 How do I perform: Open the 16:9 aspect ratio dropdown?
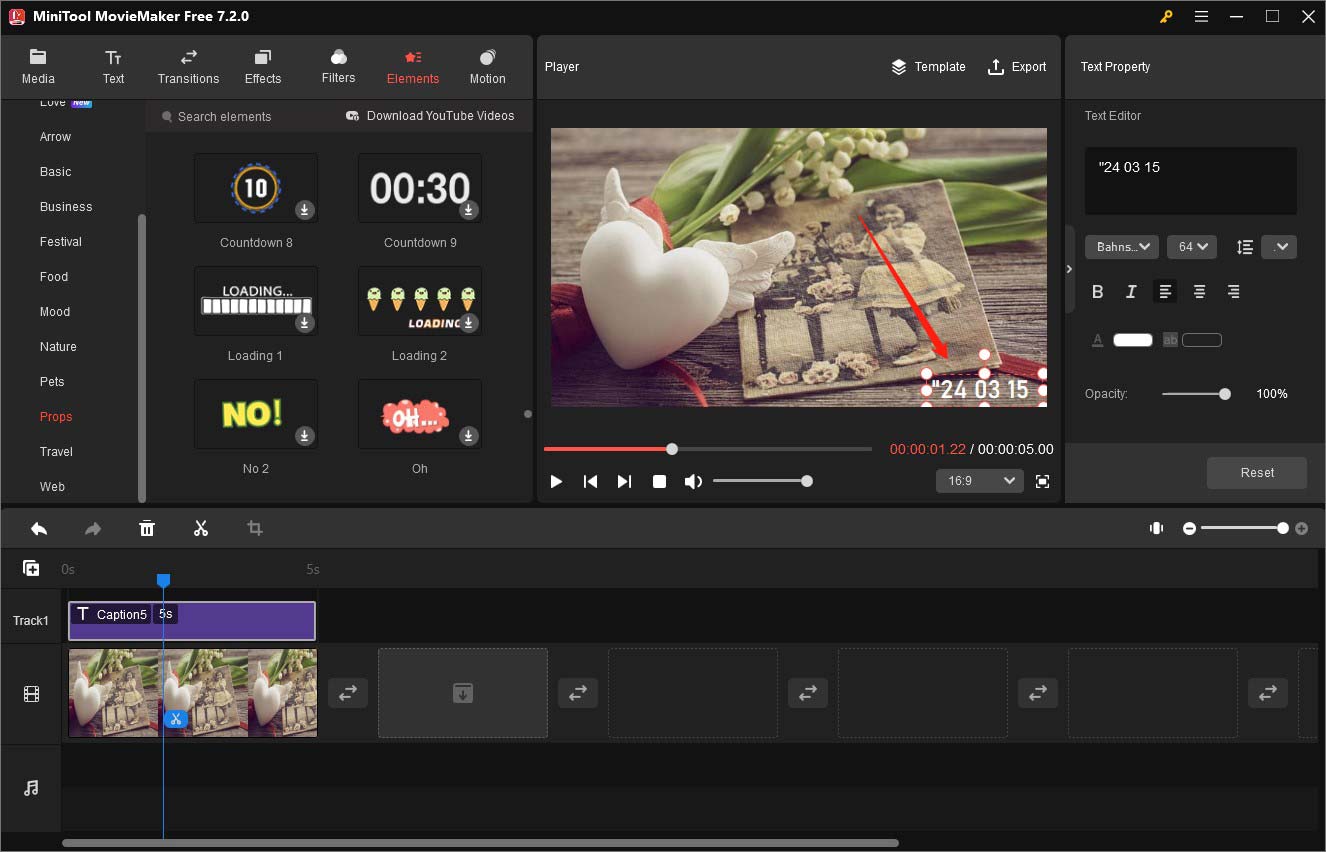979,481
